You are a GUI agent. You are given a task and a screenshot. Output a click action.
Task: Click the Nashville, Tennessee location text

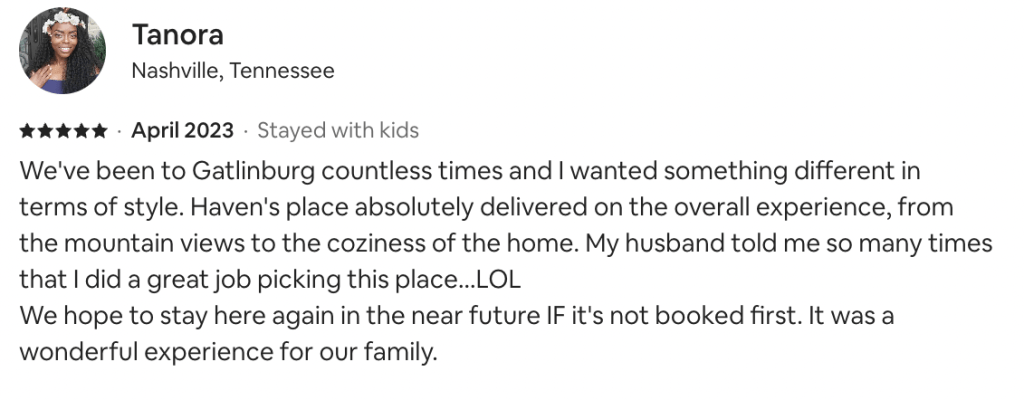click(233, 71)
